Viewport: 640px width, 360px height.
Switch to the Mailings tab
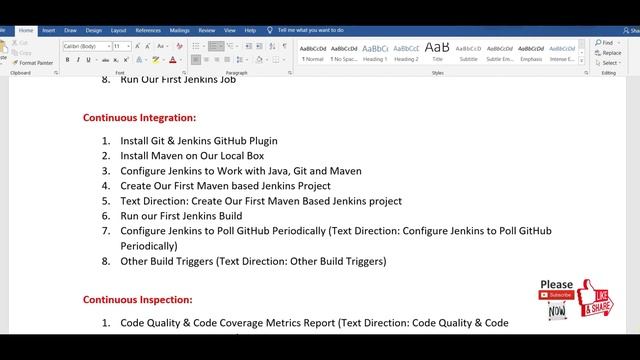tap(180, 30)
